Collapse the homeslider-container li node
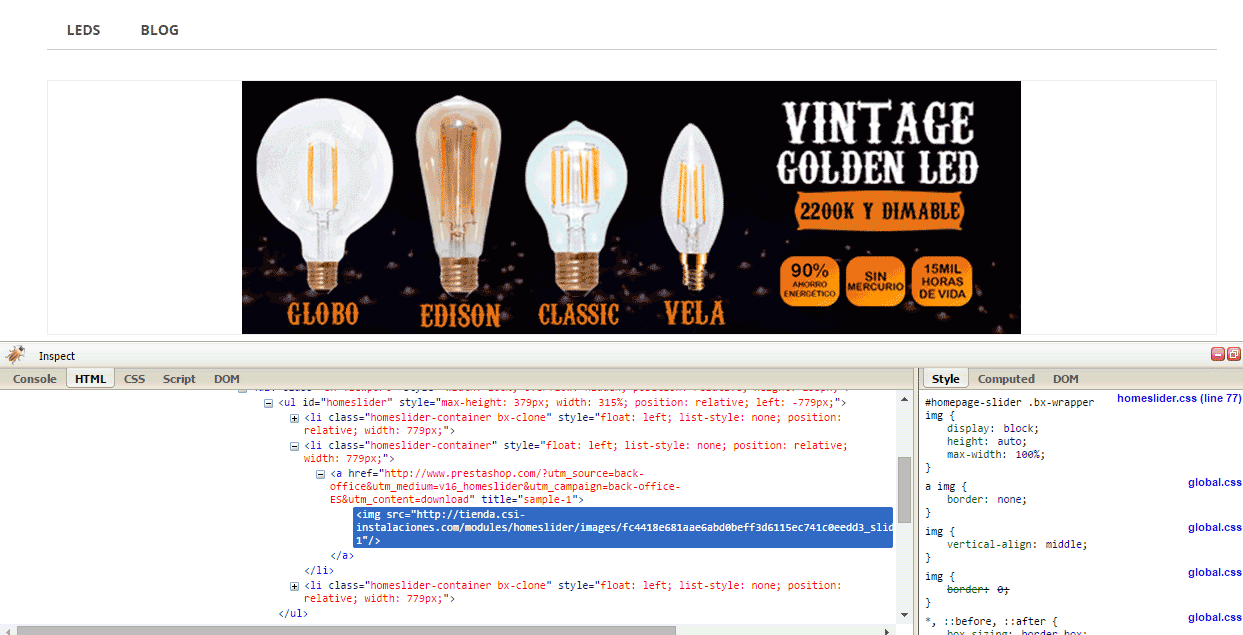Screen dimensions: 1243x635 [x=294, y=446]
